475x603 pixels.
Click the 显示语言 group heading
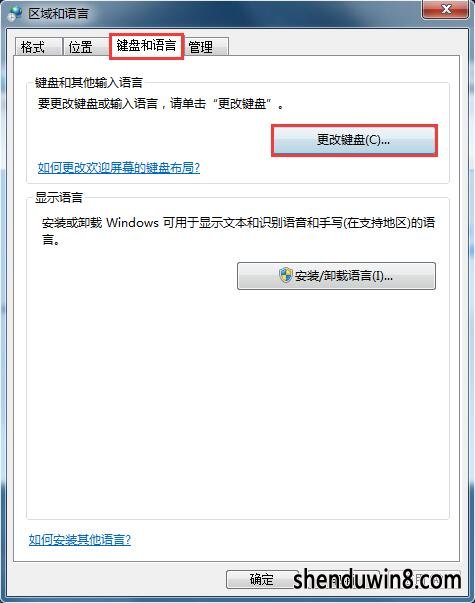(59, 198)
